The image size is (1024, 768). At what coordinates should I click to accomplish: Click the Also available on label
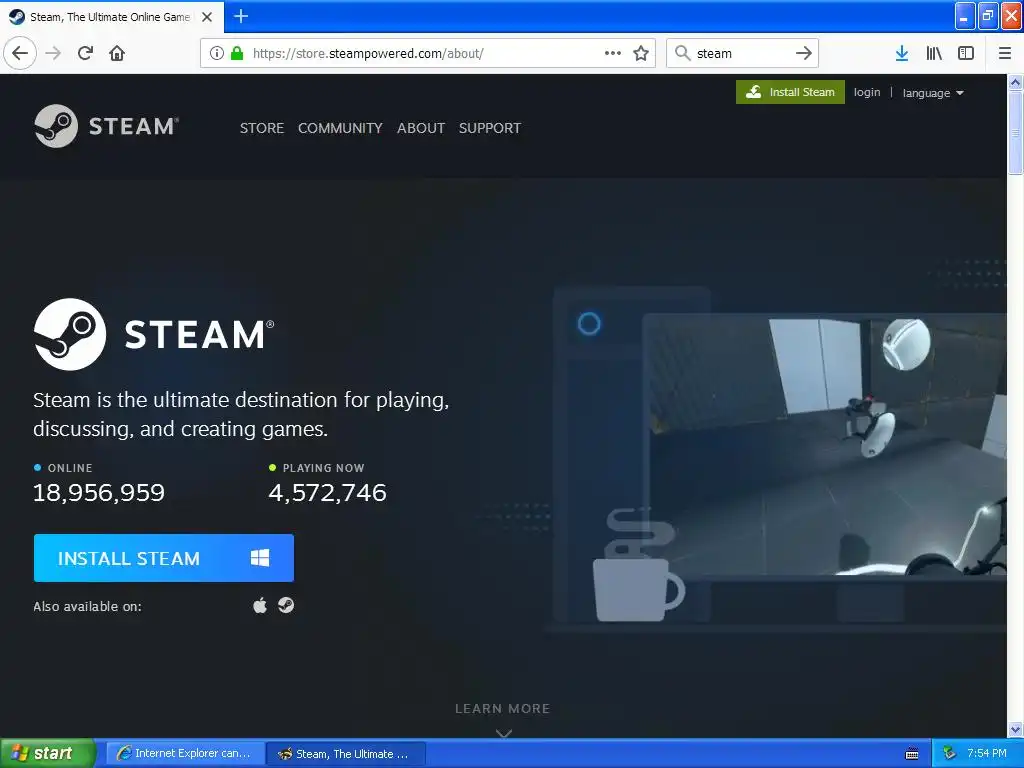point(88,607)
